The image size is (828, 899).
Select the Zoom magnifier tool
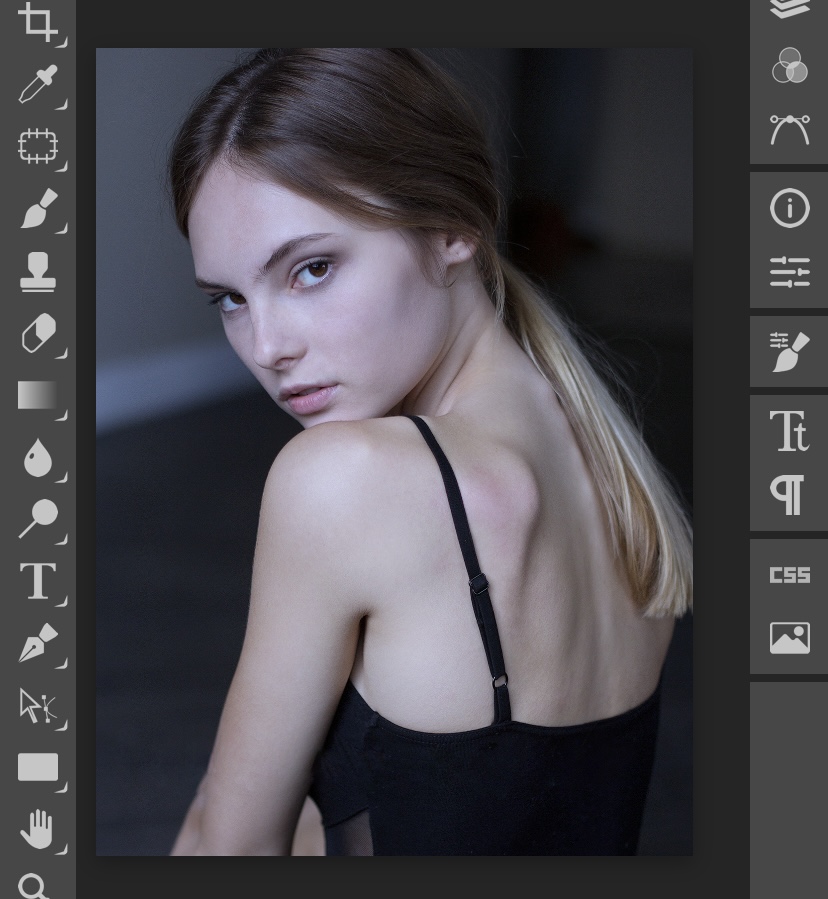34,886
